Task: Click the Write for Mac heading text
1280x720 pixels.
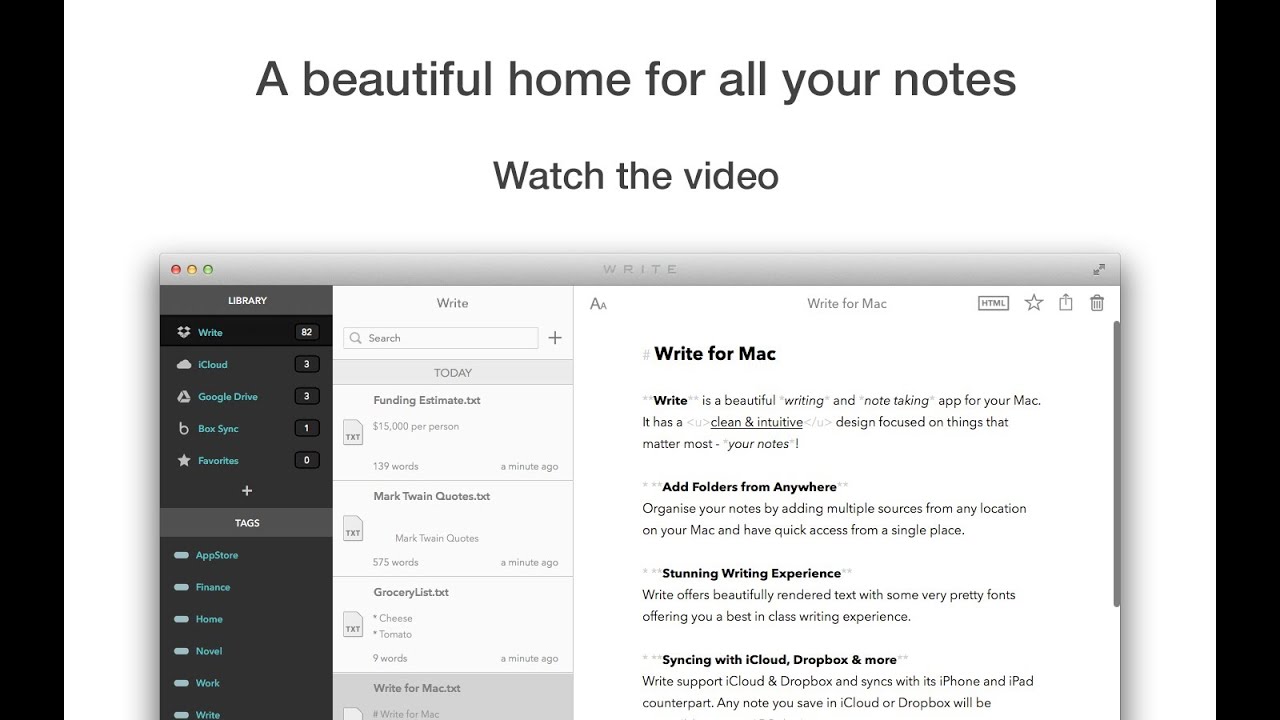Action: point(715,353)
